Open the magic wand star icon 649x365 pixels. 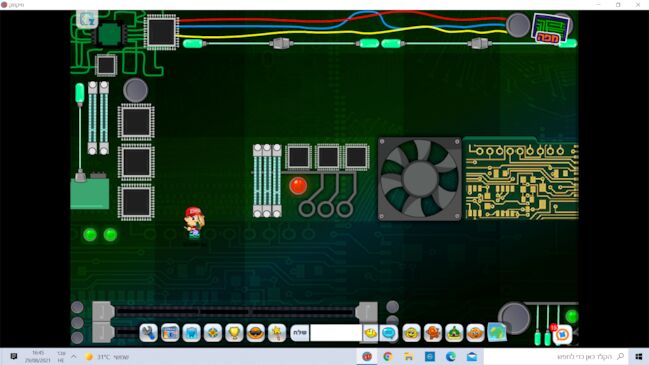(277, 333)
